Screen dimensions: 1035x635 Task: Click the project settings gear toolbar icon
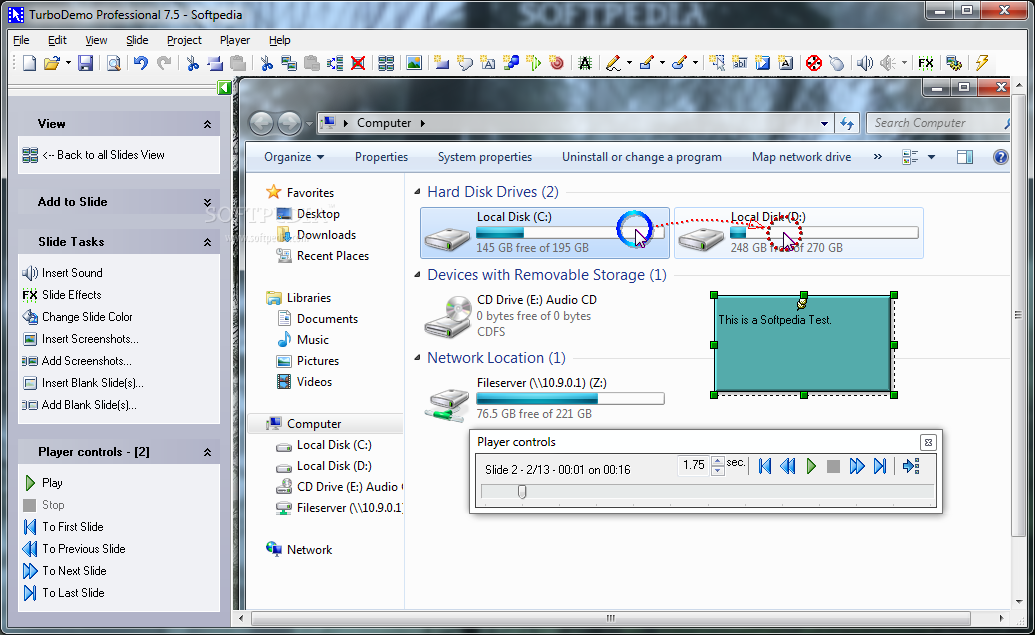[x=954, y=63]
